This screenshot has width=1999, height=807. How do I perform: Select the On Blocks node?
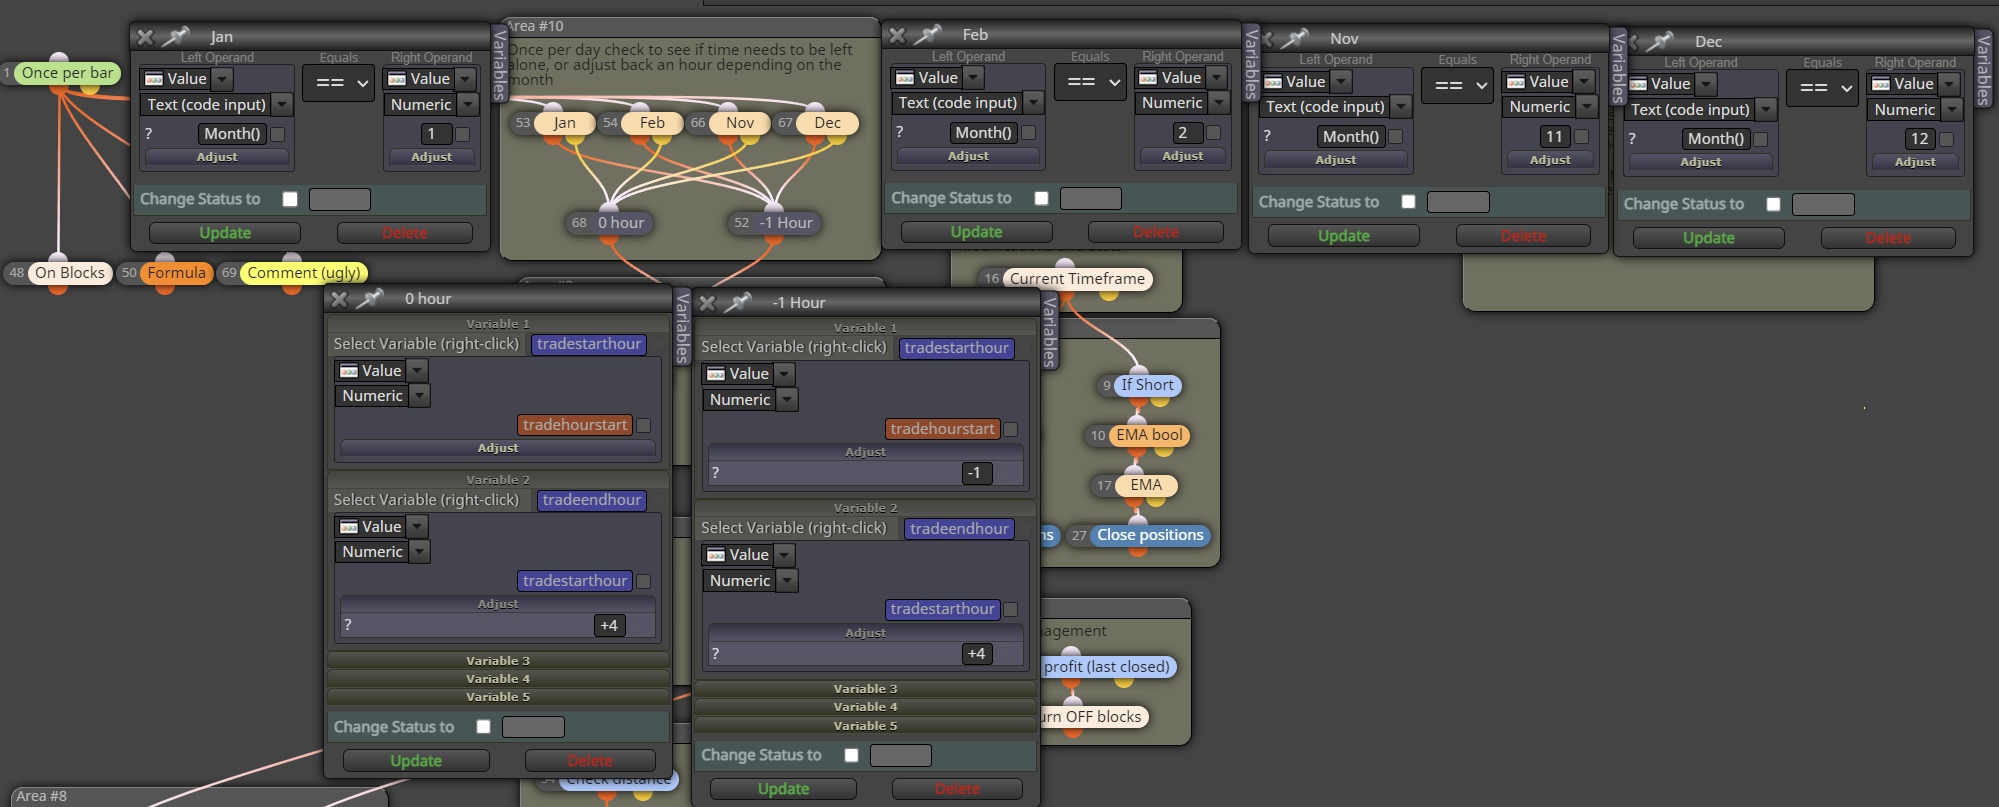coord(70,273)
